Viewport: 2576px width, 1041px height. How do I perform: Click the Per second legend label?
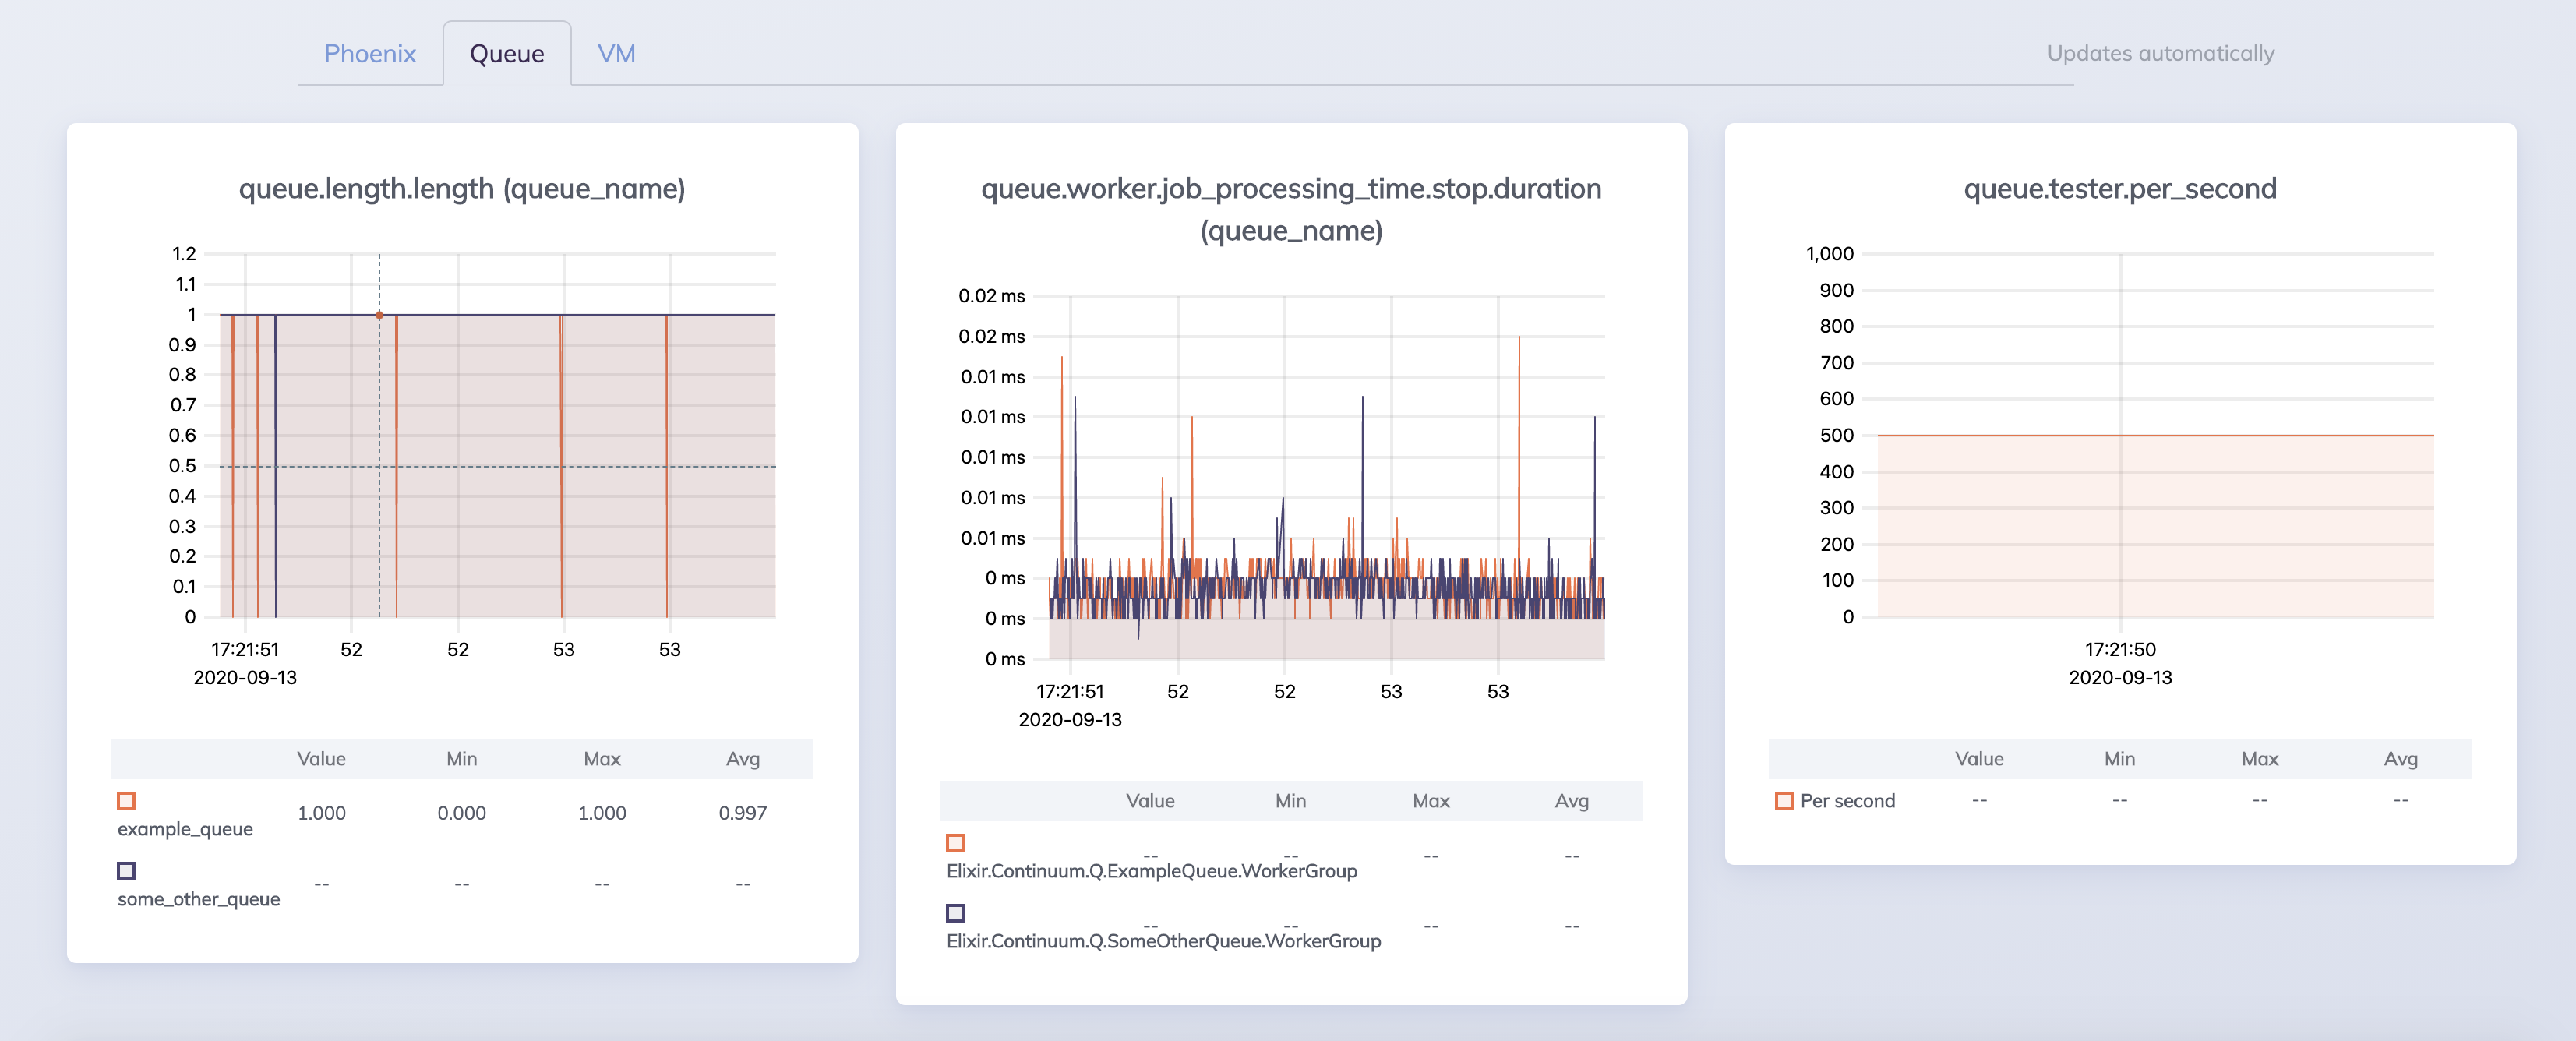click(1847, 801)
